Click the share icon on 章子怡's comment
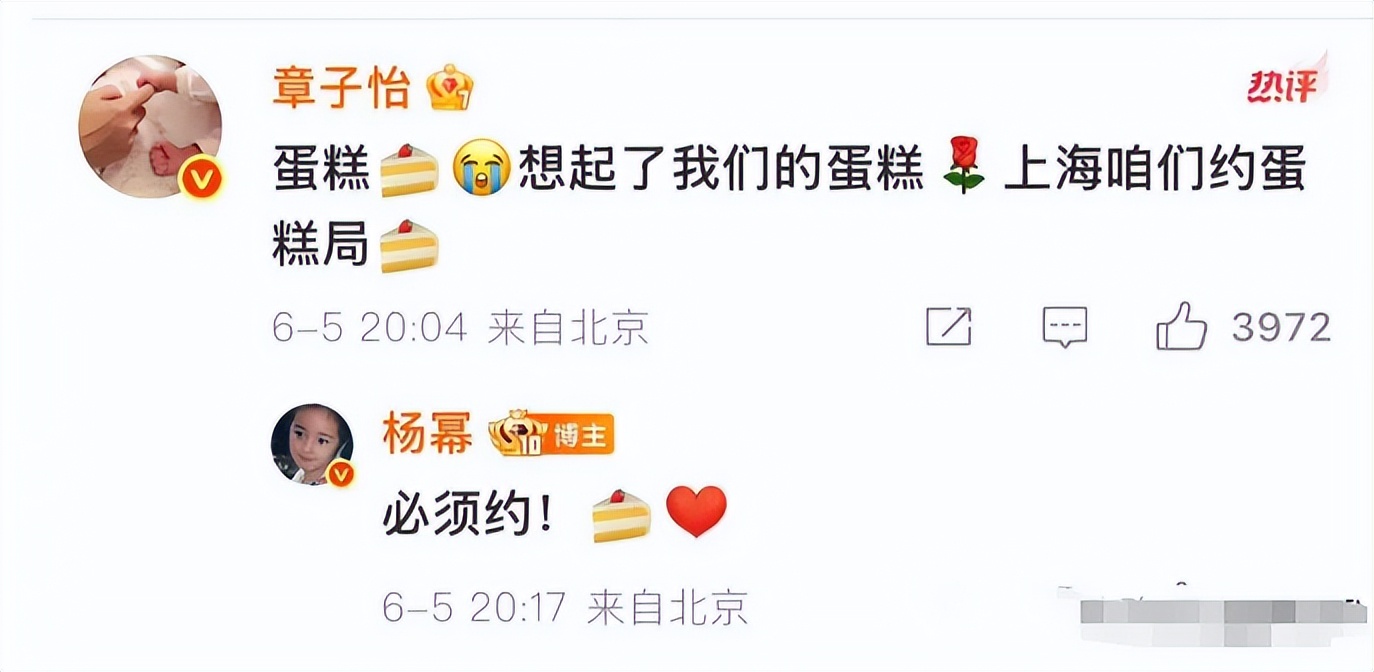The height and width of the screenshot is (672, 1374). point(949,327)
